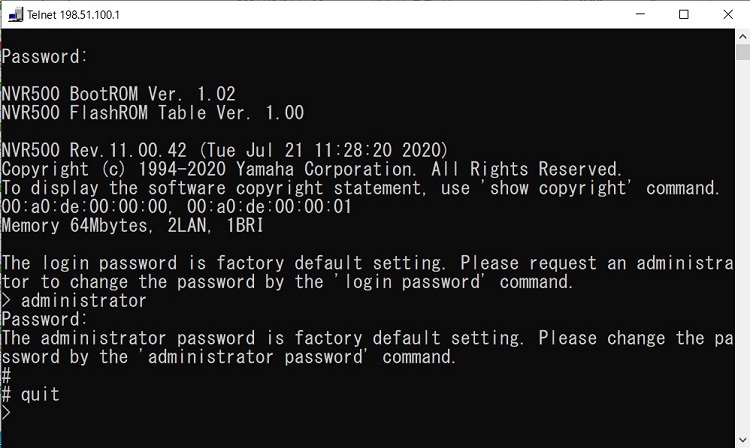Screen dimensions: 750x448
Task: Click the empty scrollbar track below the thumb
Action: (742, 250)
